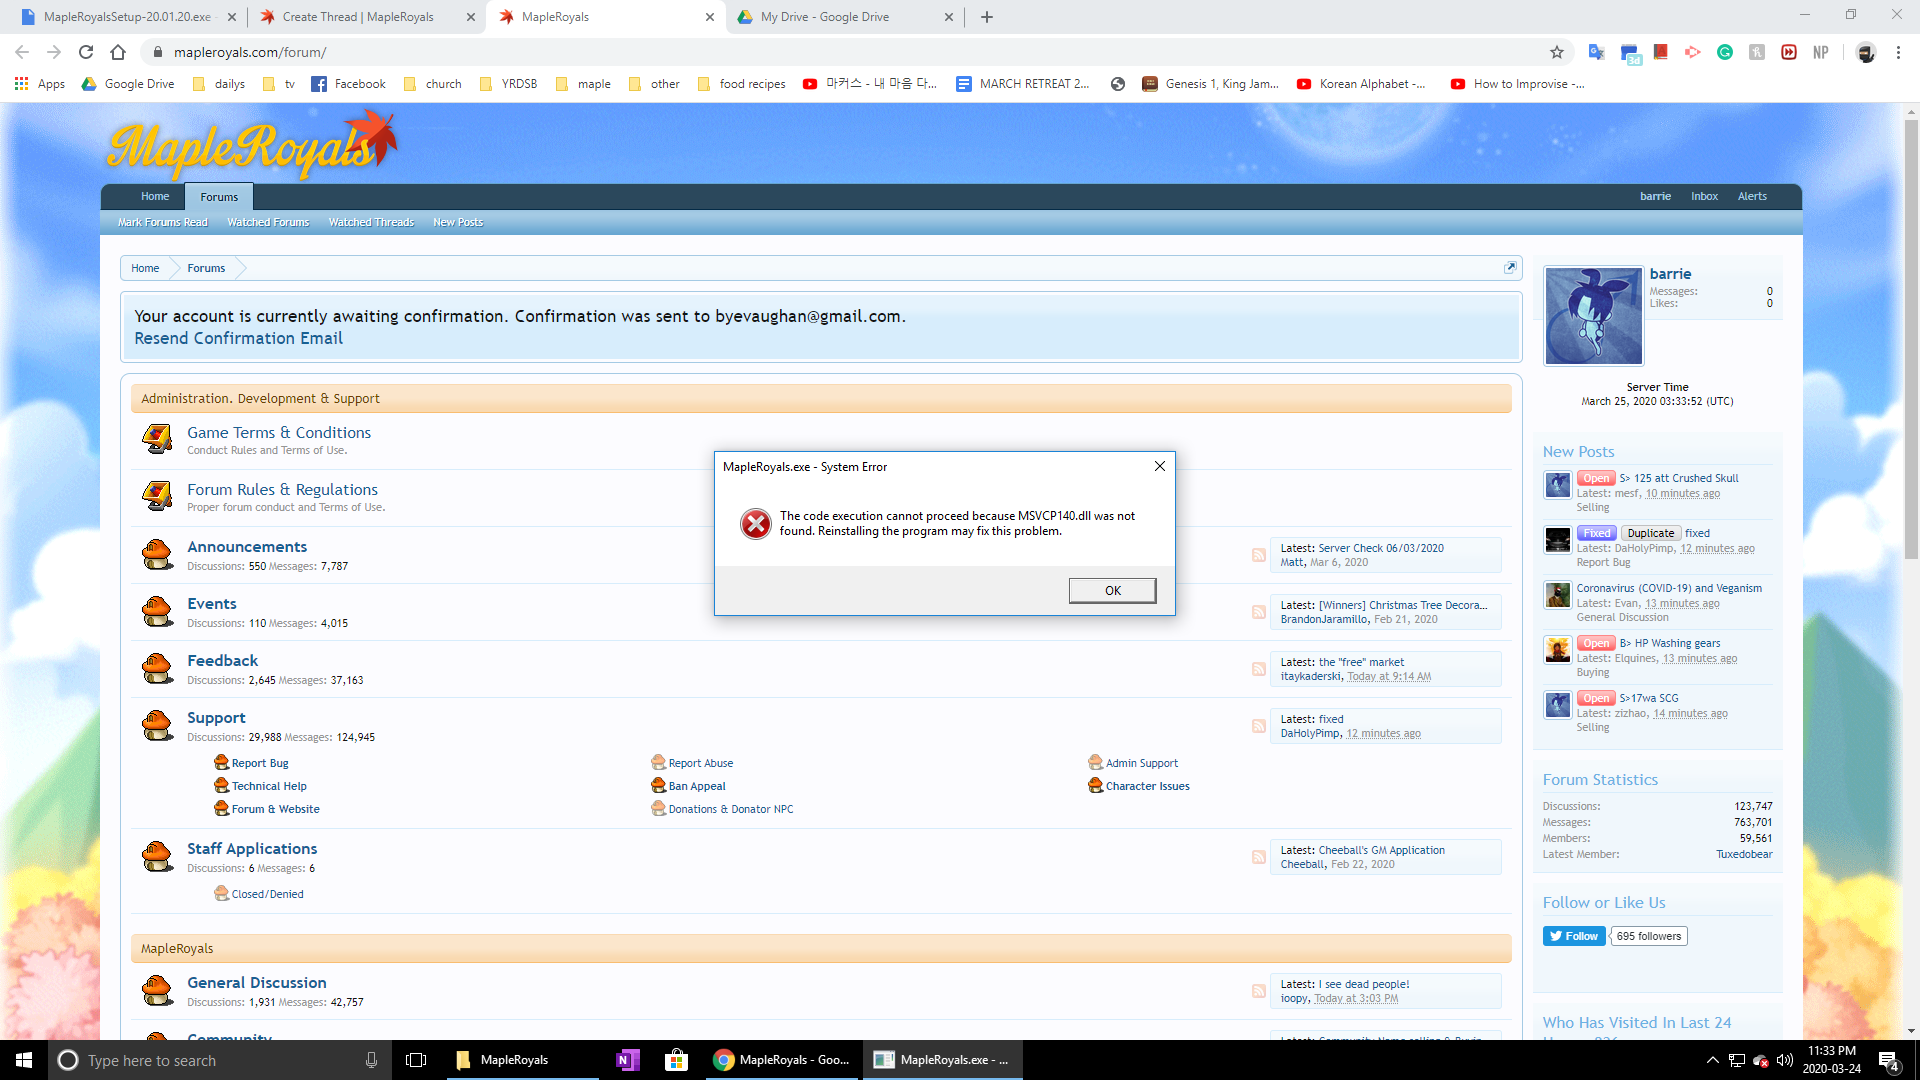Bookmark this page with the star icon

(x=1557, y=52)
